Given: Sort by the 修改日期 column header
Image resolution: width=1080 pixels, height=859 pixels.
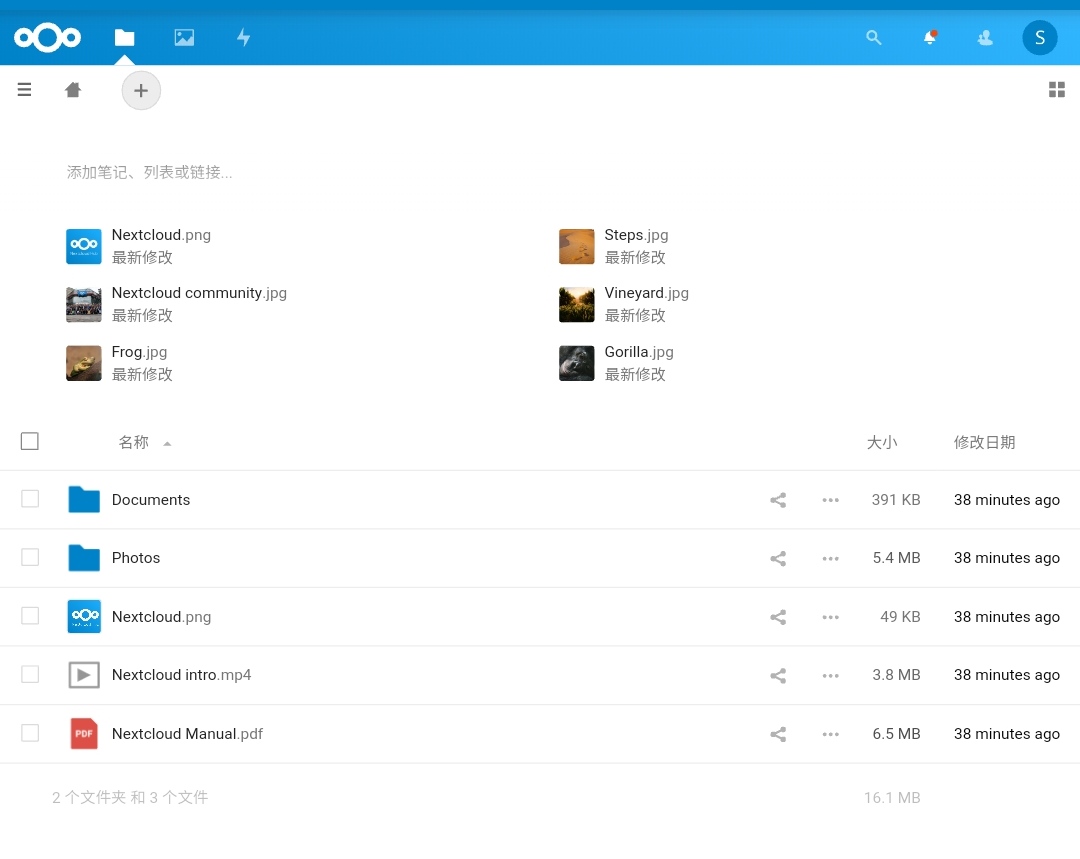Looking at the screenshot, I should (x=984, y=442).
